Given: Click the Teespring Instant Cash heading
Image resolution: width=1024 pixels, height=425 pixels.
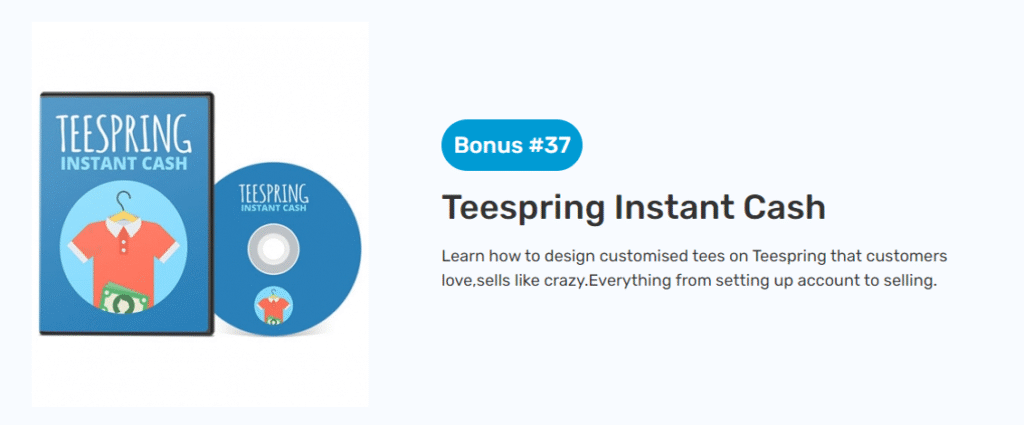Looking at the screenshot, I should click(633, 208).
